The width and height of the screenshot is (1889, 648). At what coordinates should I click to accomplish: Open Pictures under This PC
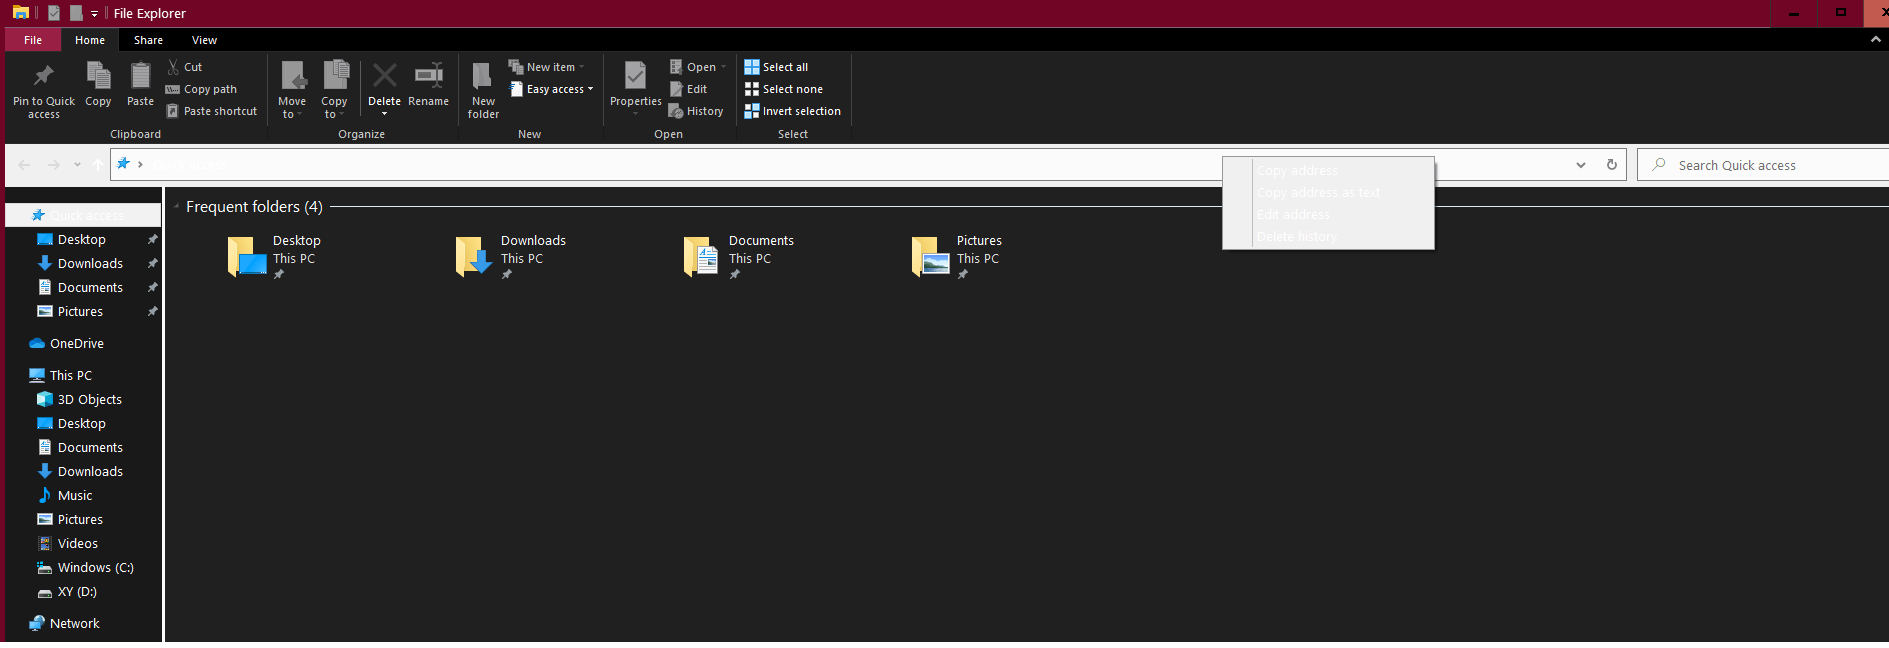[x=83, y=519]
